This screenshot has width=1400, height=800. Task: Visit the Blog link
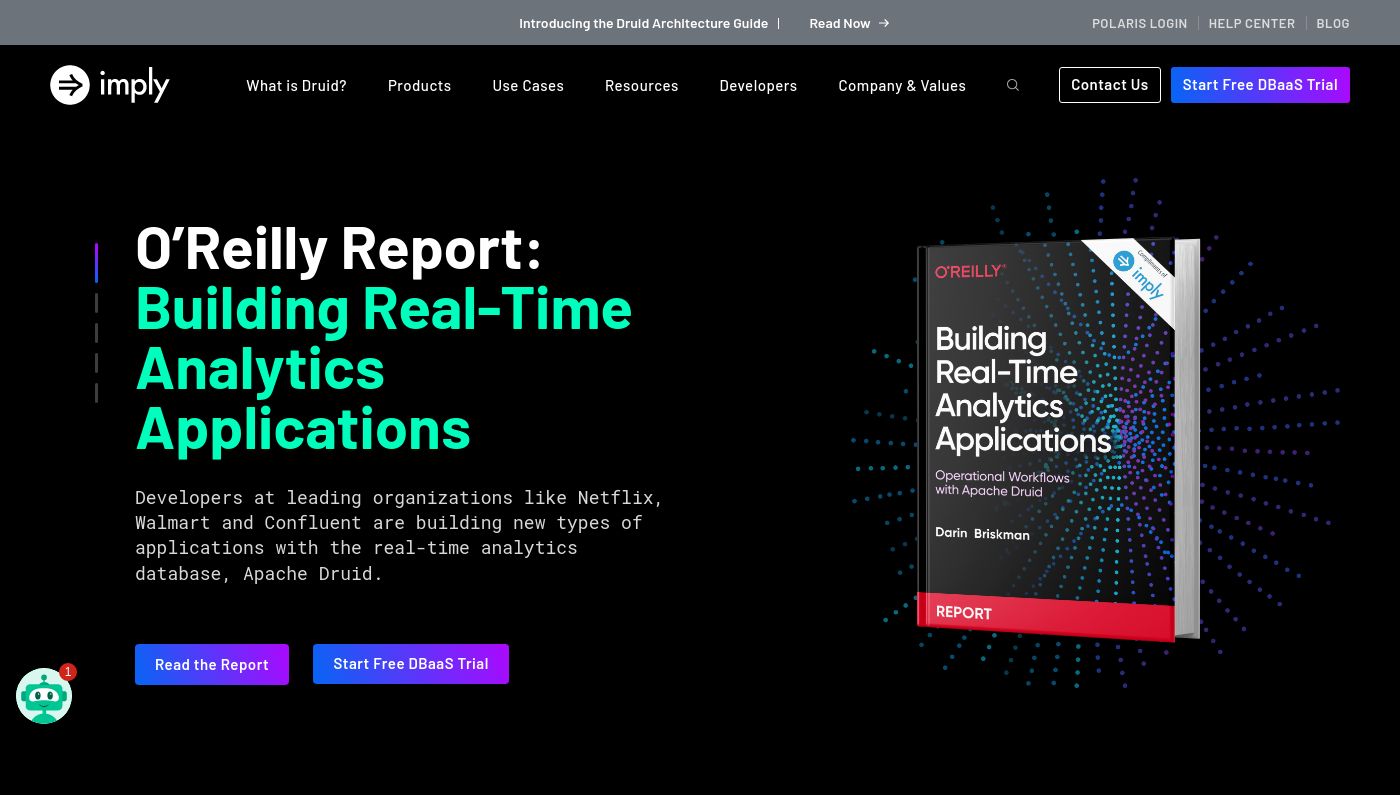point(1333,23)
